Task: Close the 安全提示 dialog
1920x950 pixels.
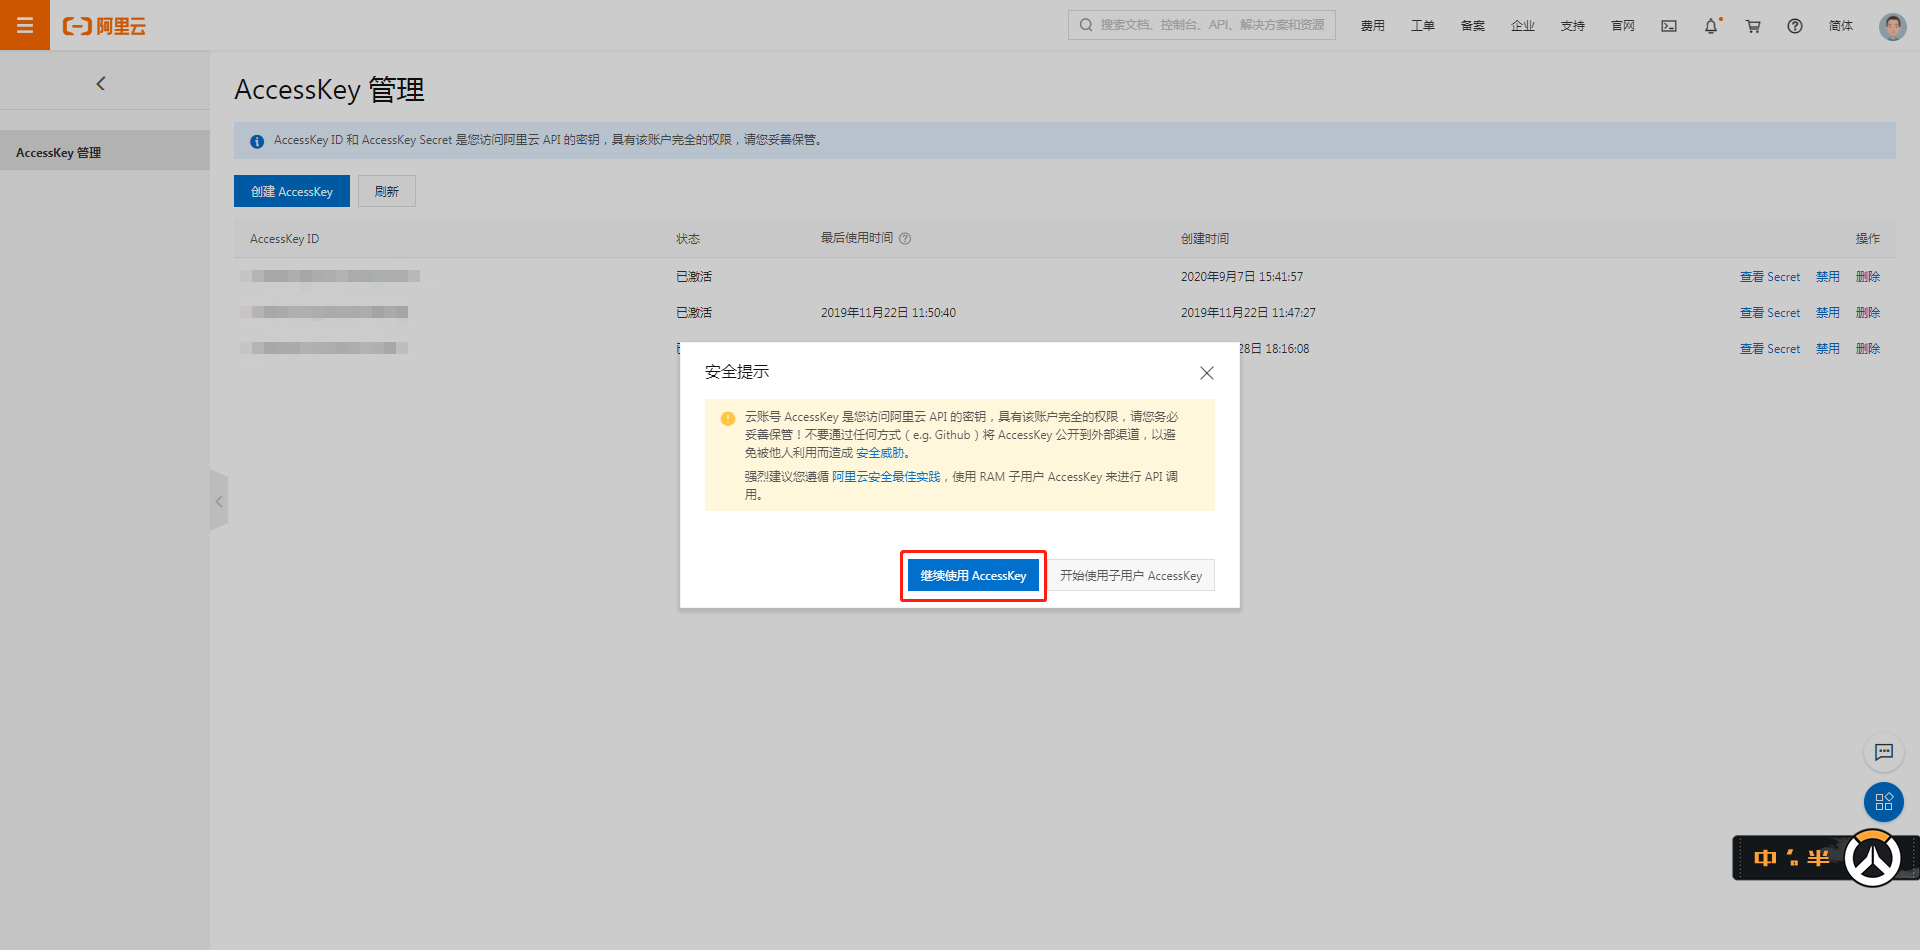Action: 1207,373
